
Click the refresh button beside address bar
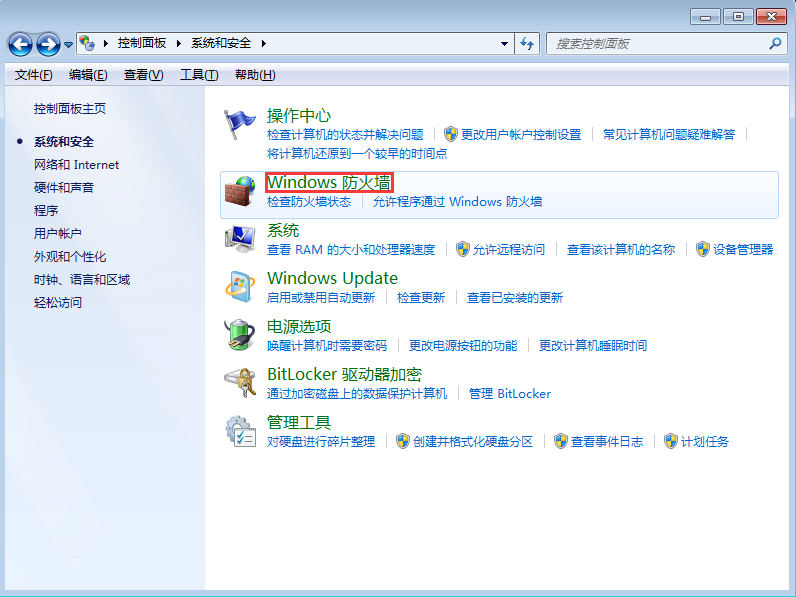528,44
